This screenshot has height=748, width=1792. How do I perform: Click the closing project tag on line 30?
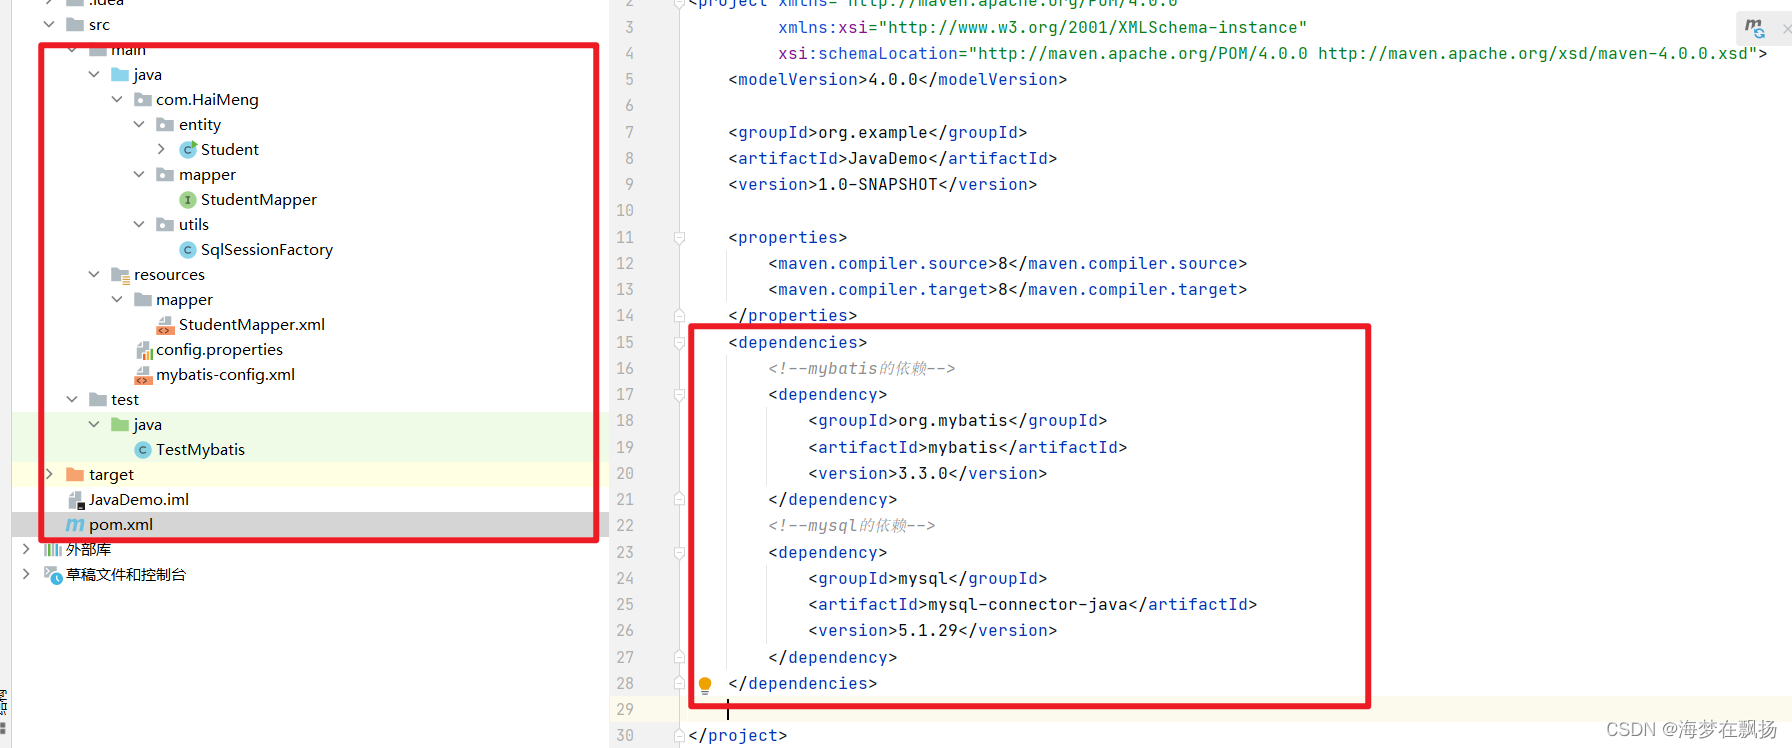(738, 736)
